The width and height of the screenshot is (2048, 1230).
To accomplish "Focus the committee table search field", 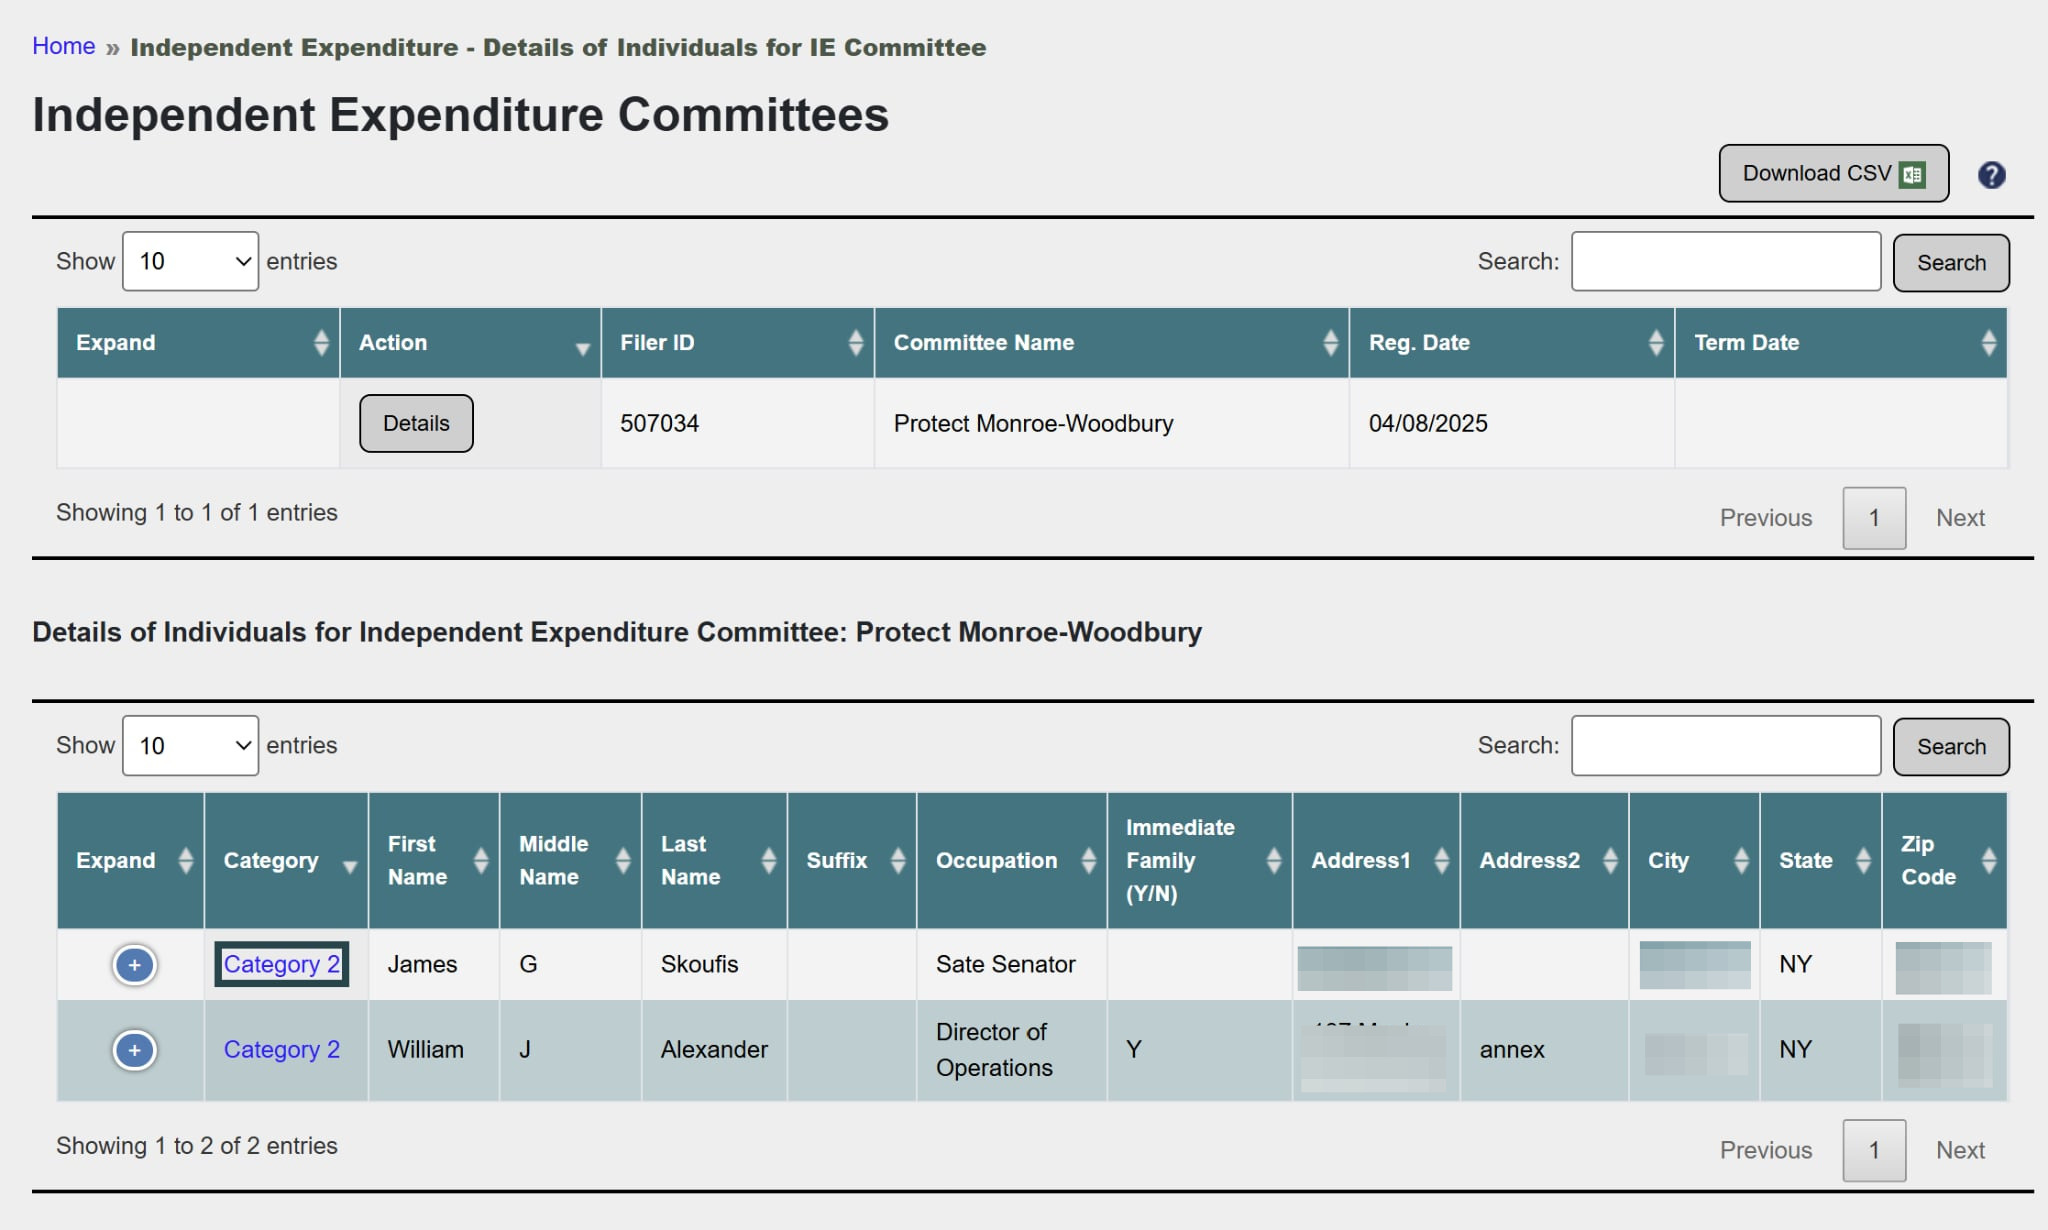I will tap(1725, 262).
